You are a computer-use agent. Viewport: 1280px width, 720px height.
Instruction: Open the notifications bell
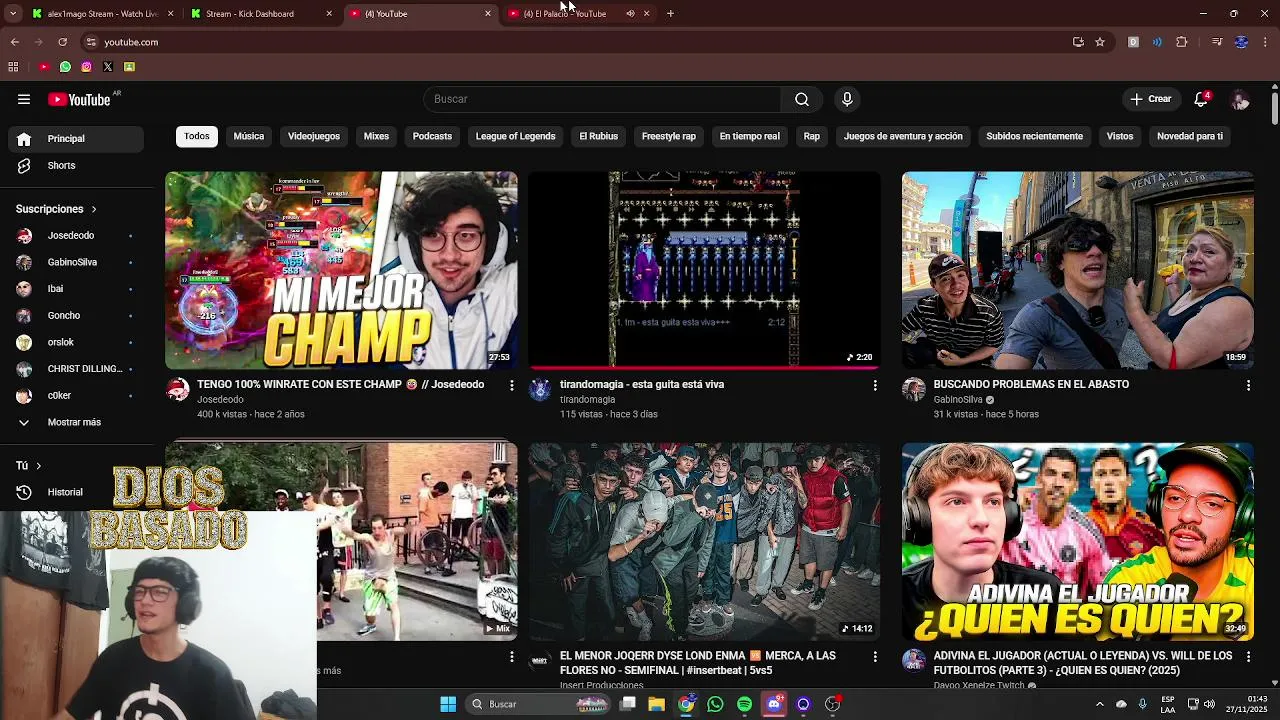(1201, 99)
